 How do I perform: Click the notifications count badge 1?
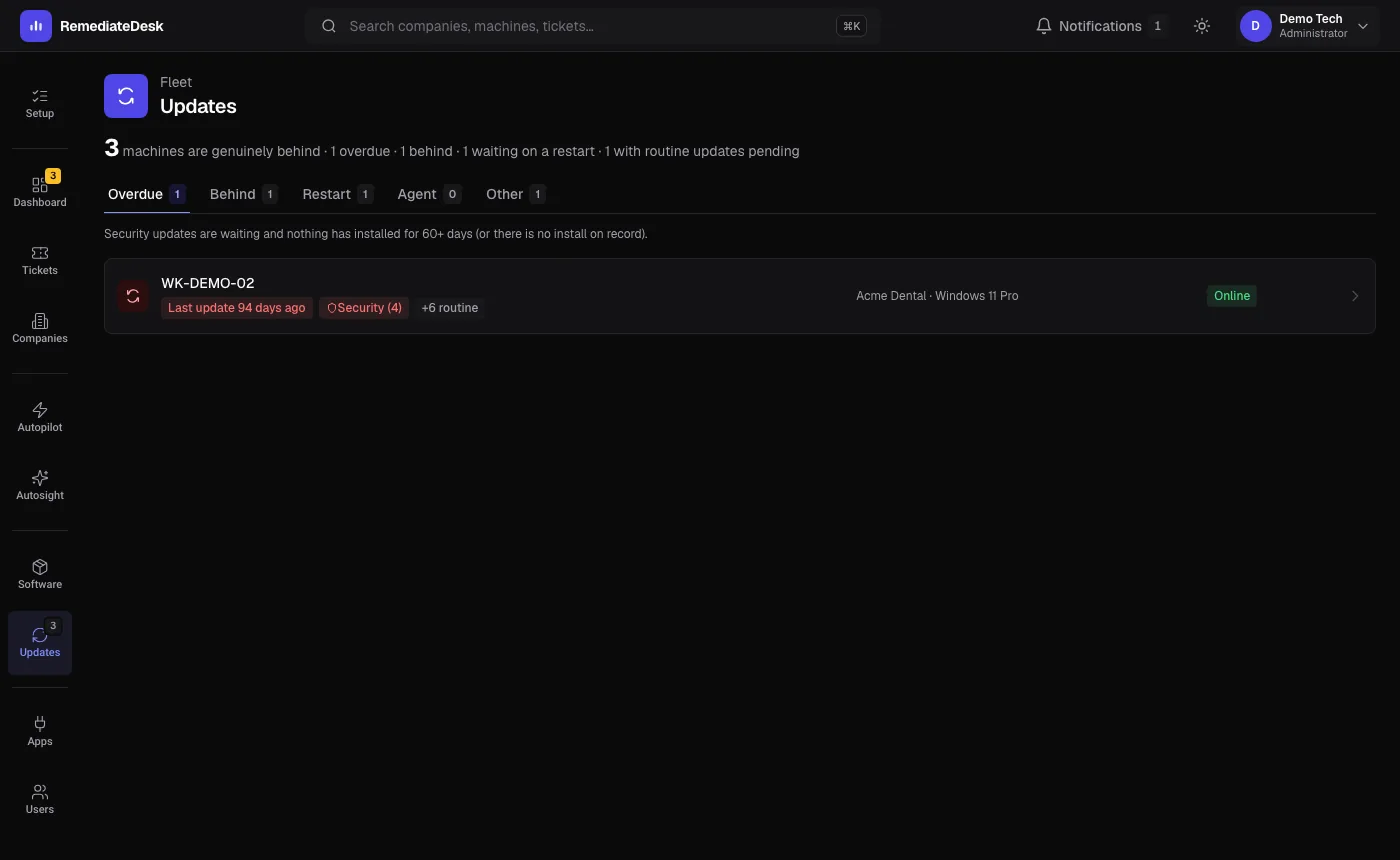point(1158,26)
